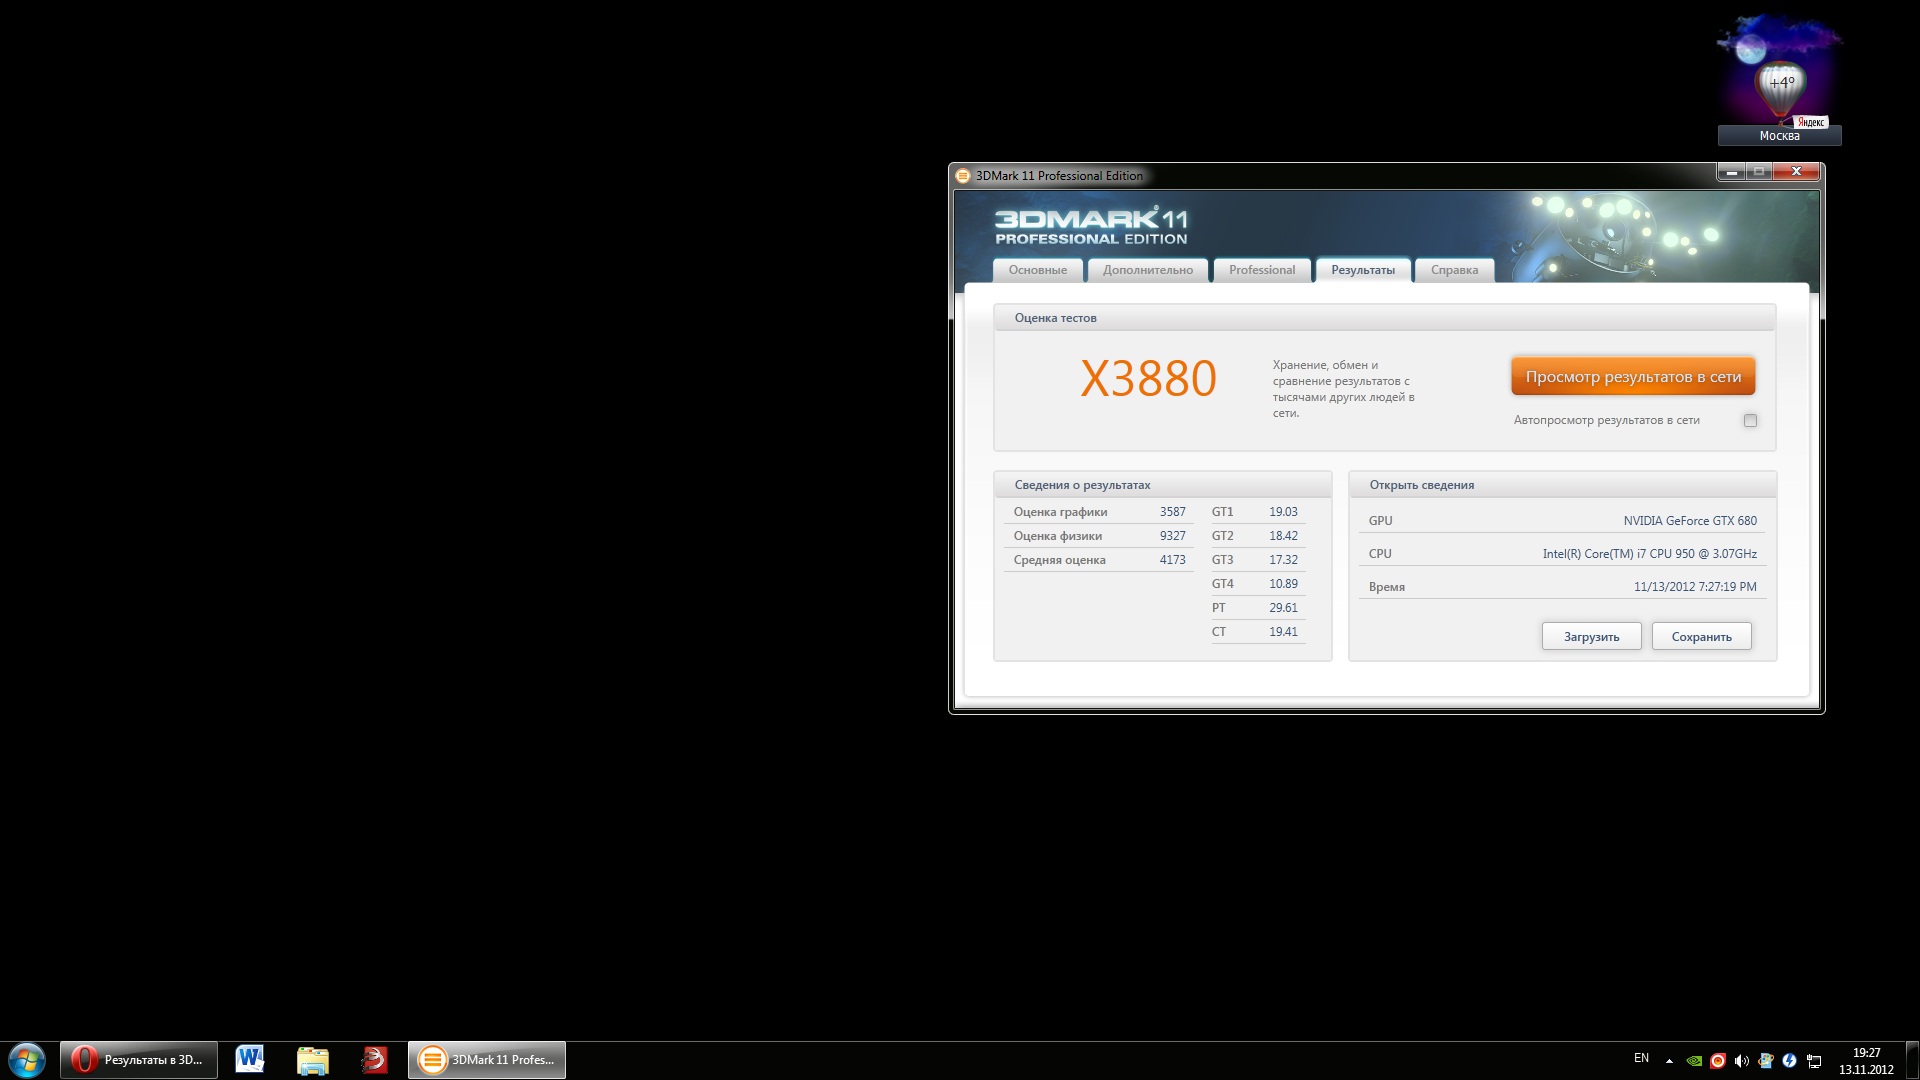
Task: Click the PT value 29.61
Action: coord(1283,608)
